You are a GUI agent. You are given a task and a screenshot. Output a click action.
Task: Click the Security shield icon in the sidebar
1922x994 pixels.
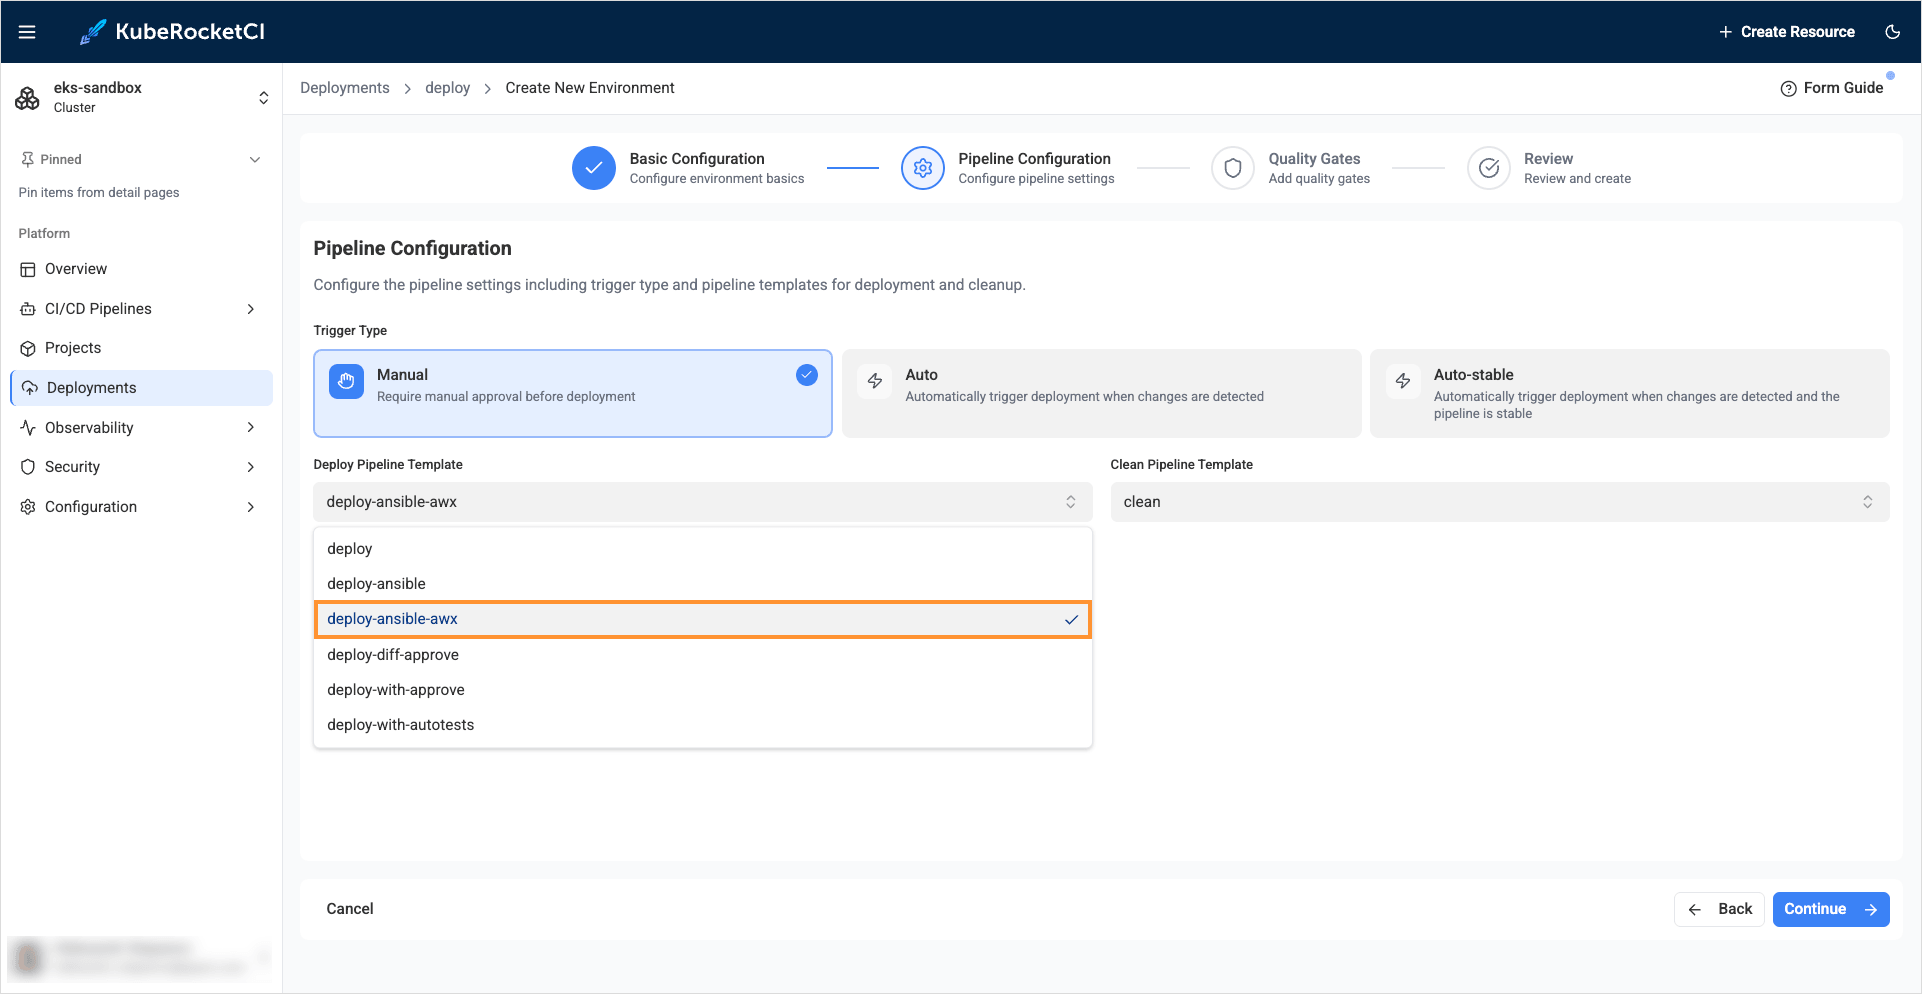coord(28,467)
